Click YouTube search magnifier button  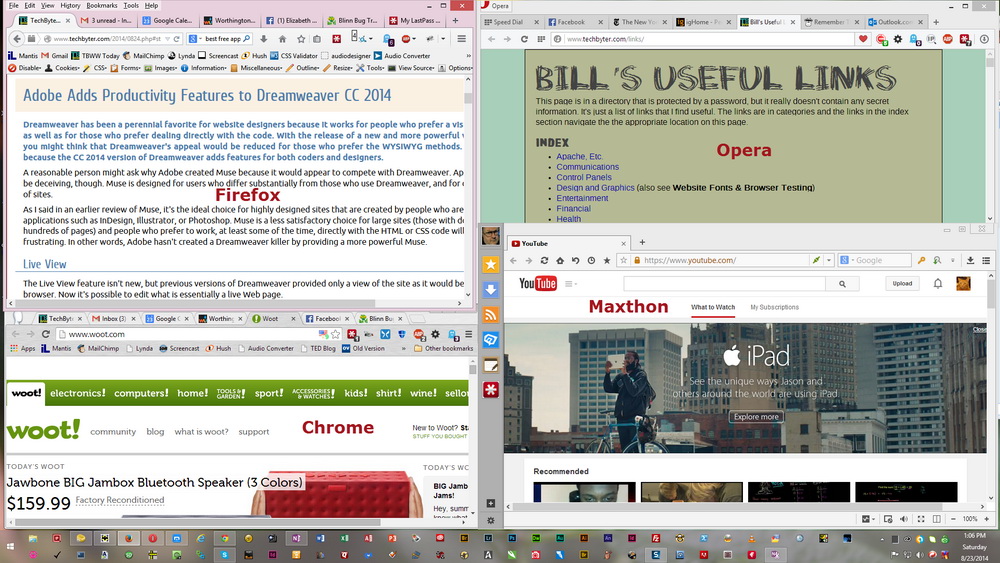pos(842,284)
